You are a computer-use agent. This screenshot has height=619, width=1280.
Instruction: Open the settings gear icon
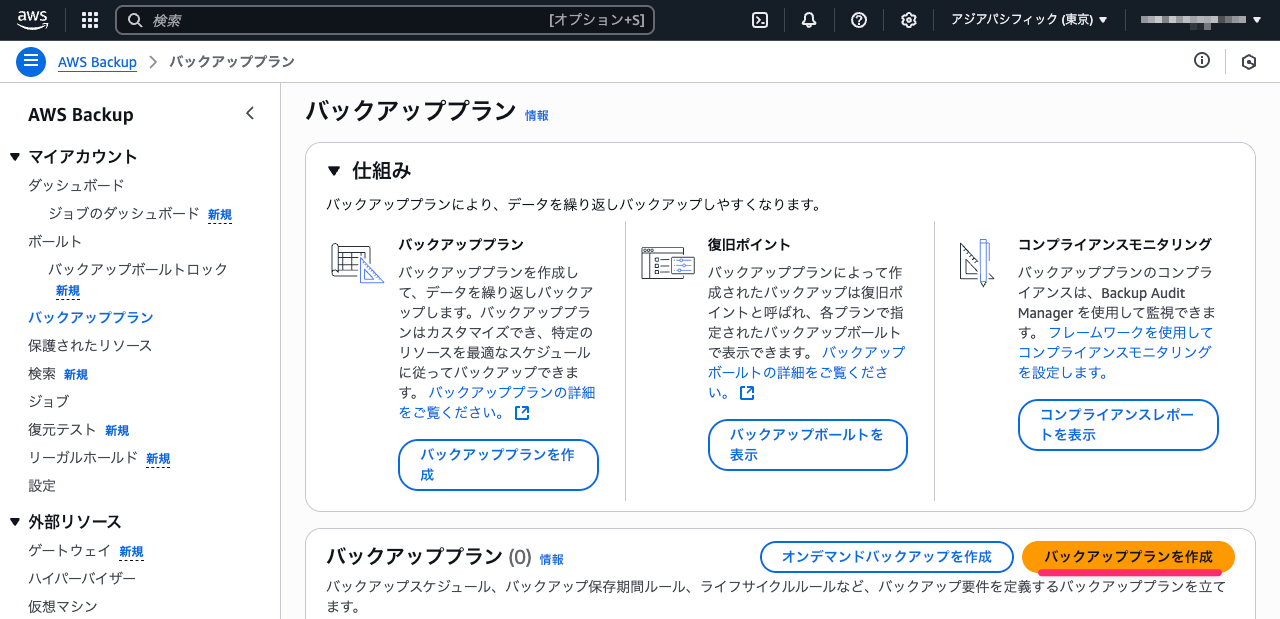point(909,20)
